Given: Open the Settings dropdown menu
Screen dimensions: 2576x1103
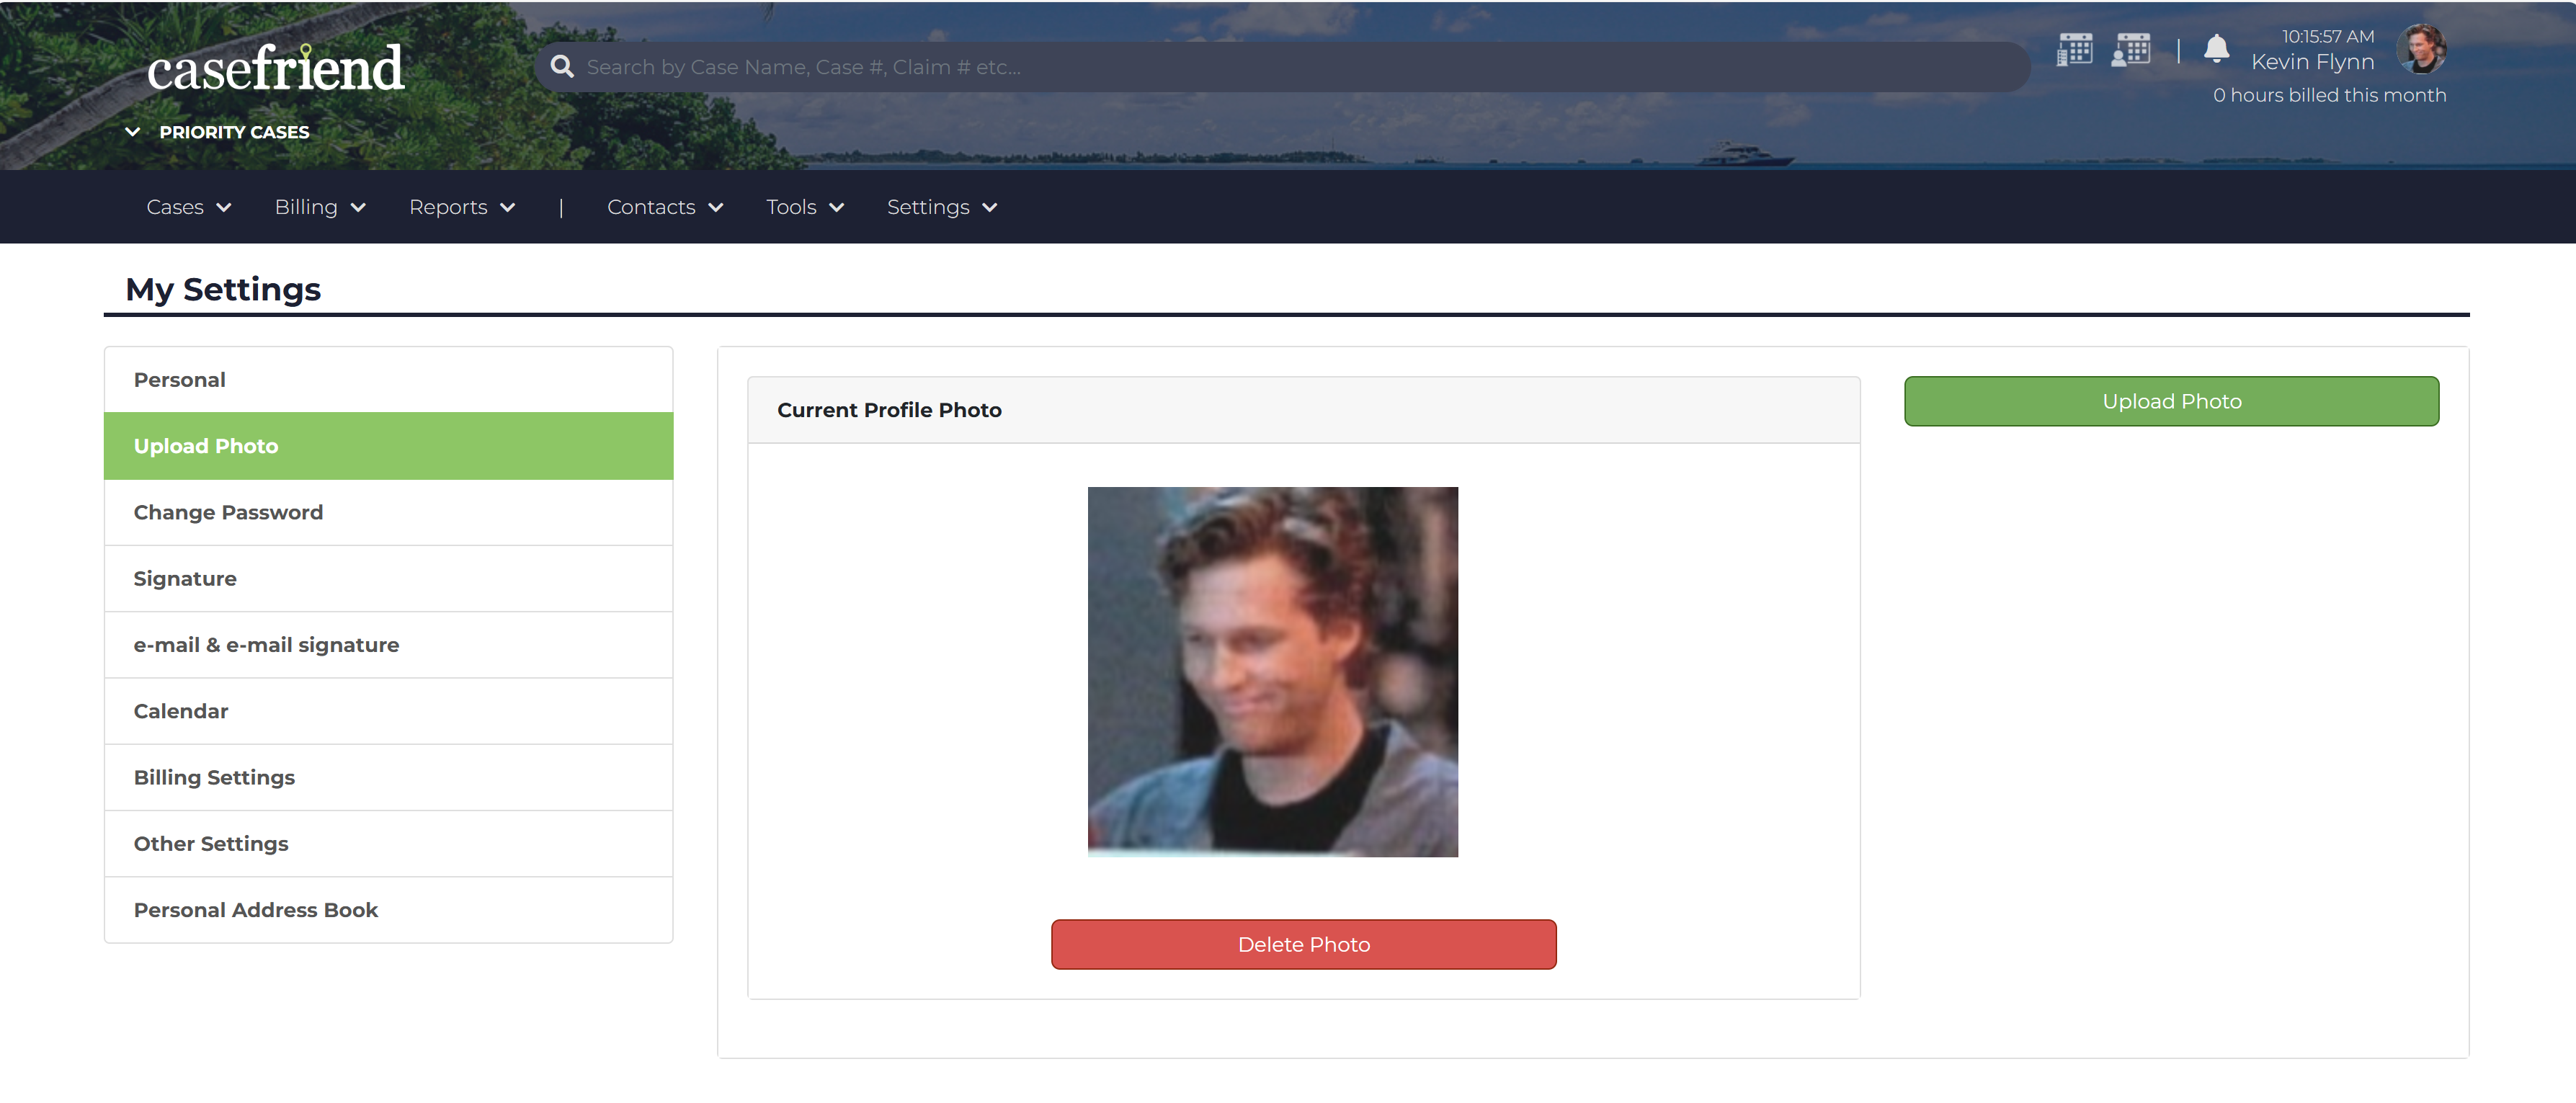Looking at the screenshot, I should [942, 207].
